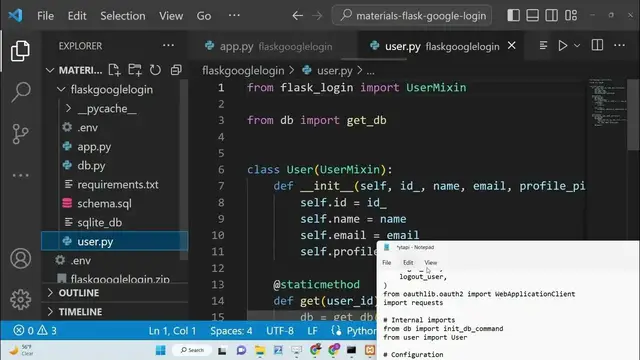The height and width of the screenshot is (360, 640).
Task: Toggle the primary side bar layout
Action: tap(513, 16)
